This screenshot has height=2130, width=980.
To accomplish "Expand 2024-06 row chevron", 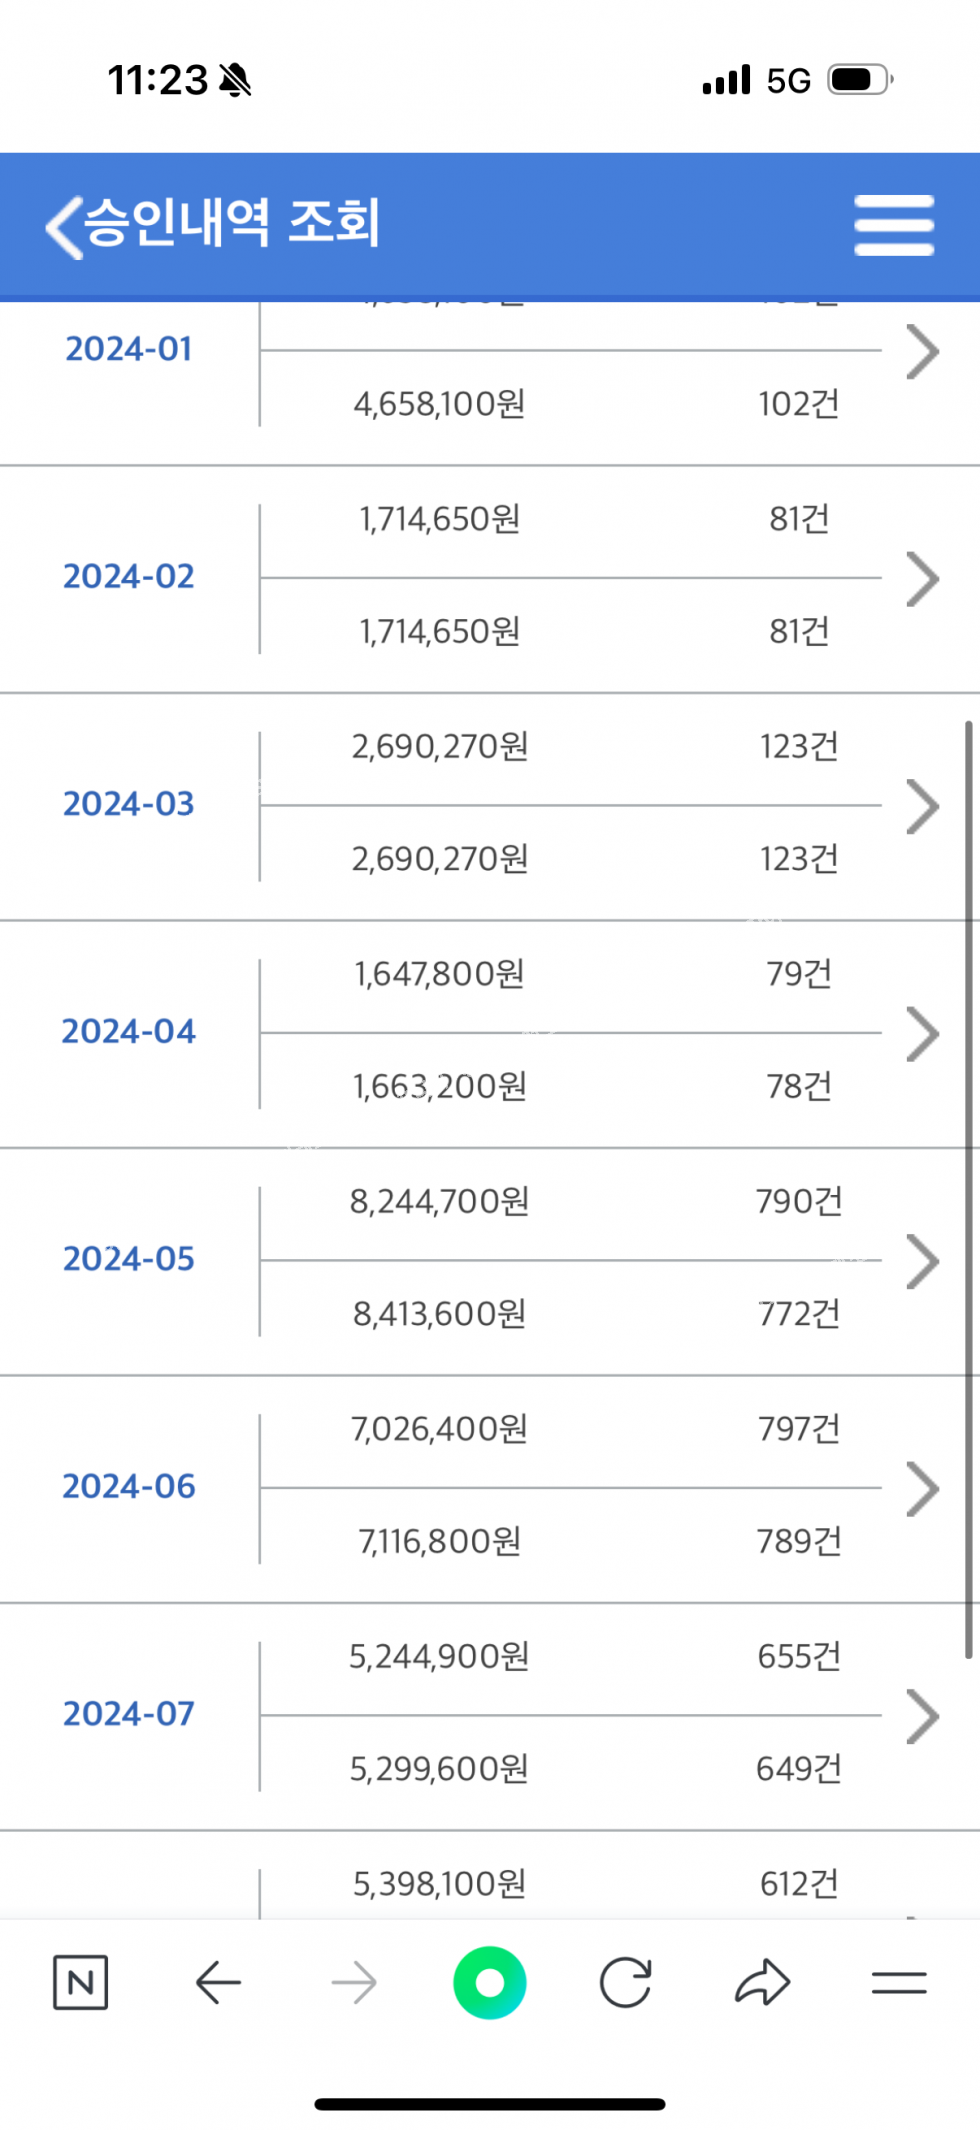I will click(922, 1488).
